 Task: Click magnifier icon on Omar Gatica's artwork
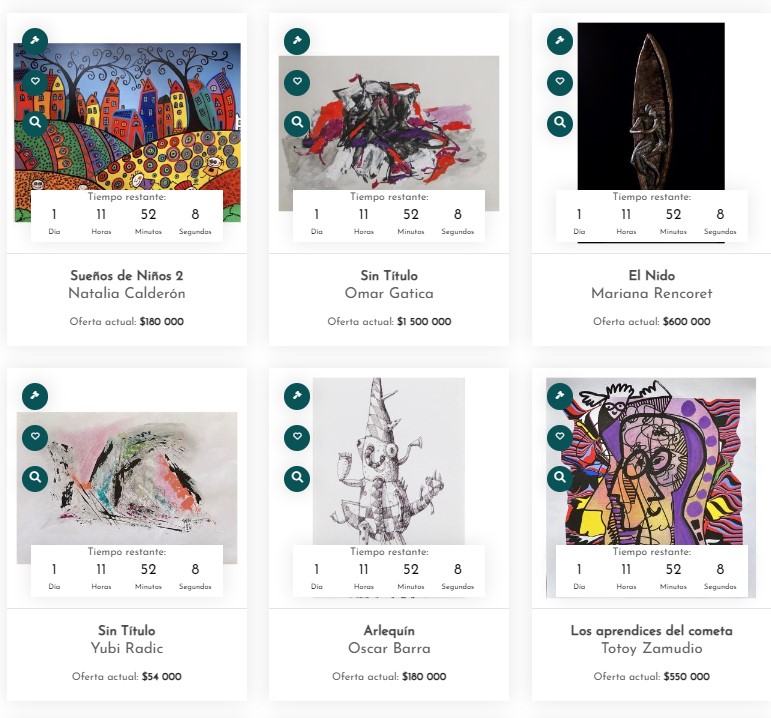(297, 123)
